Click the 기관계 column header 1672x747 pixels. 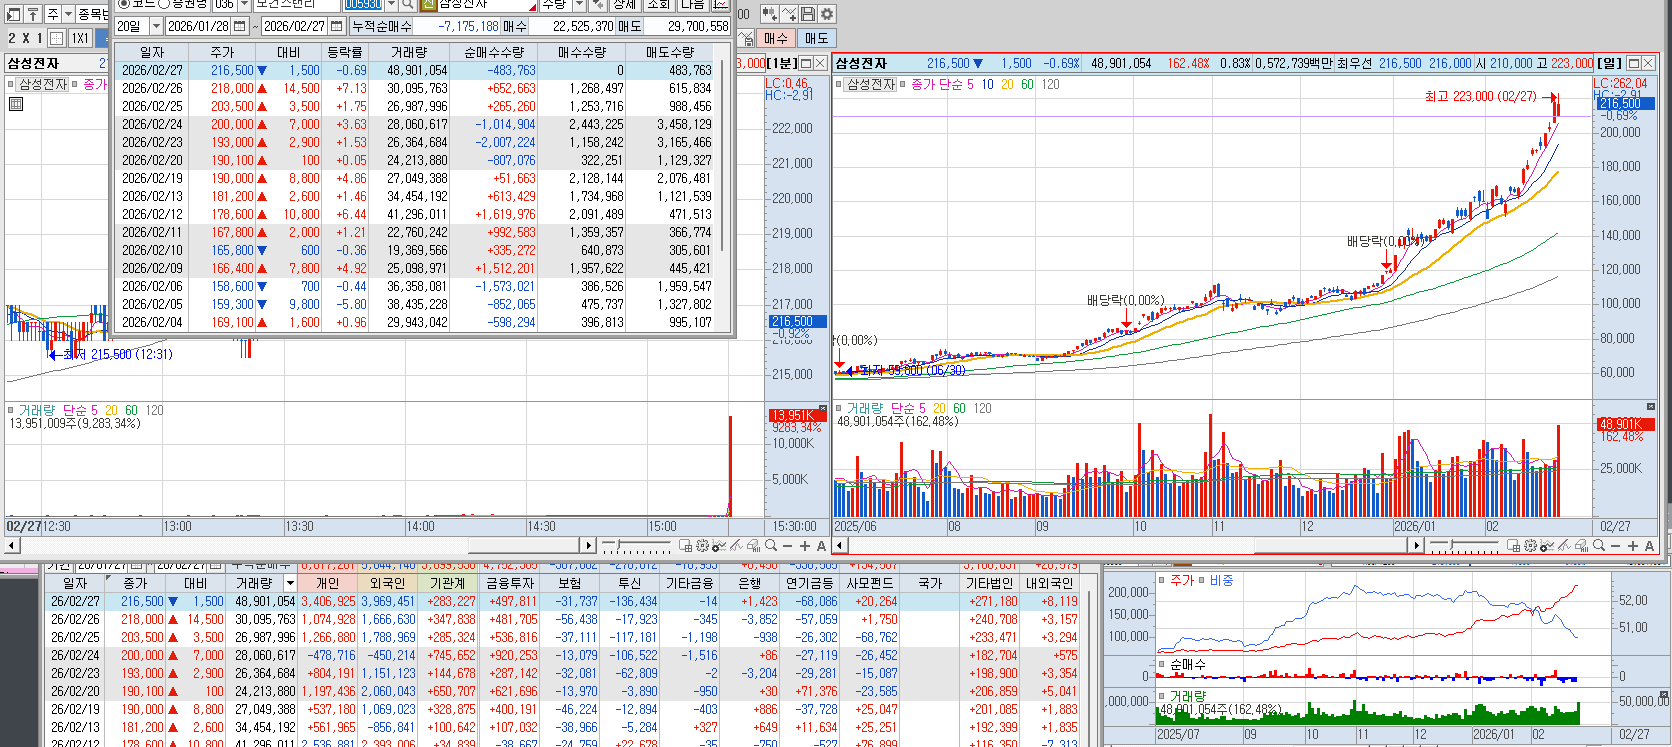(x=447, y=583)
